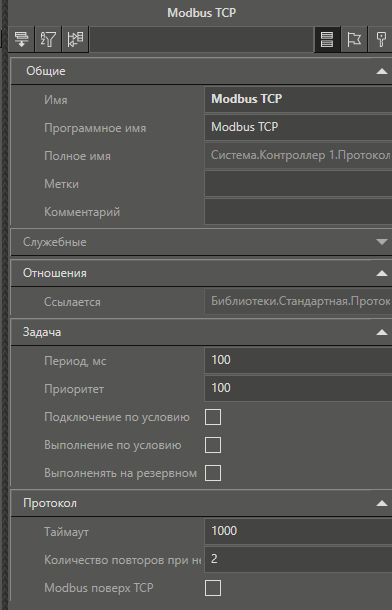Click the Комментарий label

pos(82,212)
